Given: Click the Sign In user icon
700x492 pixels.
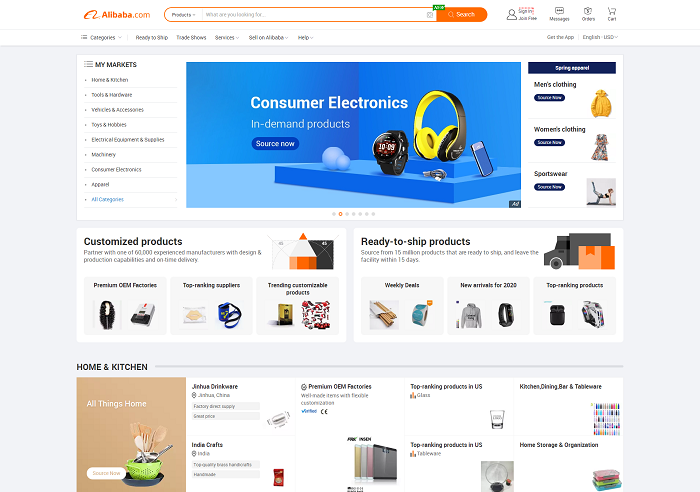Looking at the screenshot, I should pyautogui.click(x=512, y=15).
